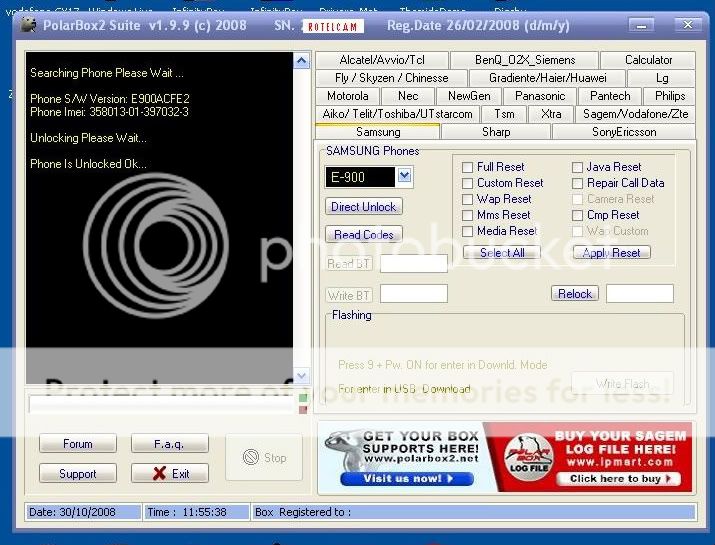This screenshot has width=715, height=545.
Task: Open the Philips tab
Action: tap(669, 96)
